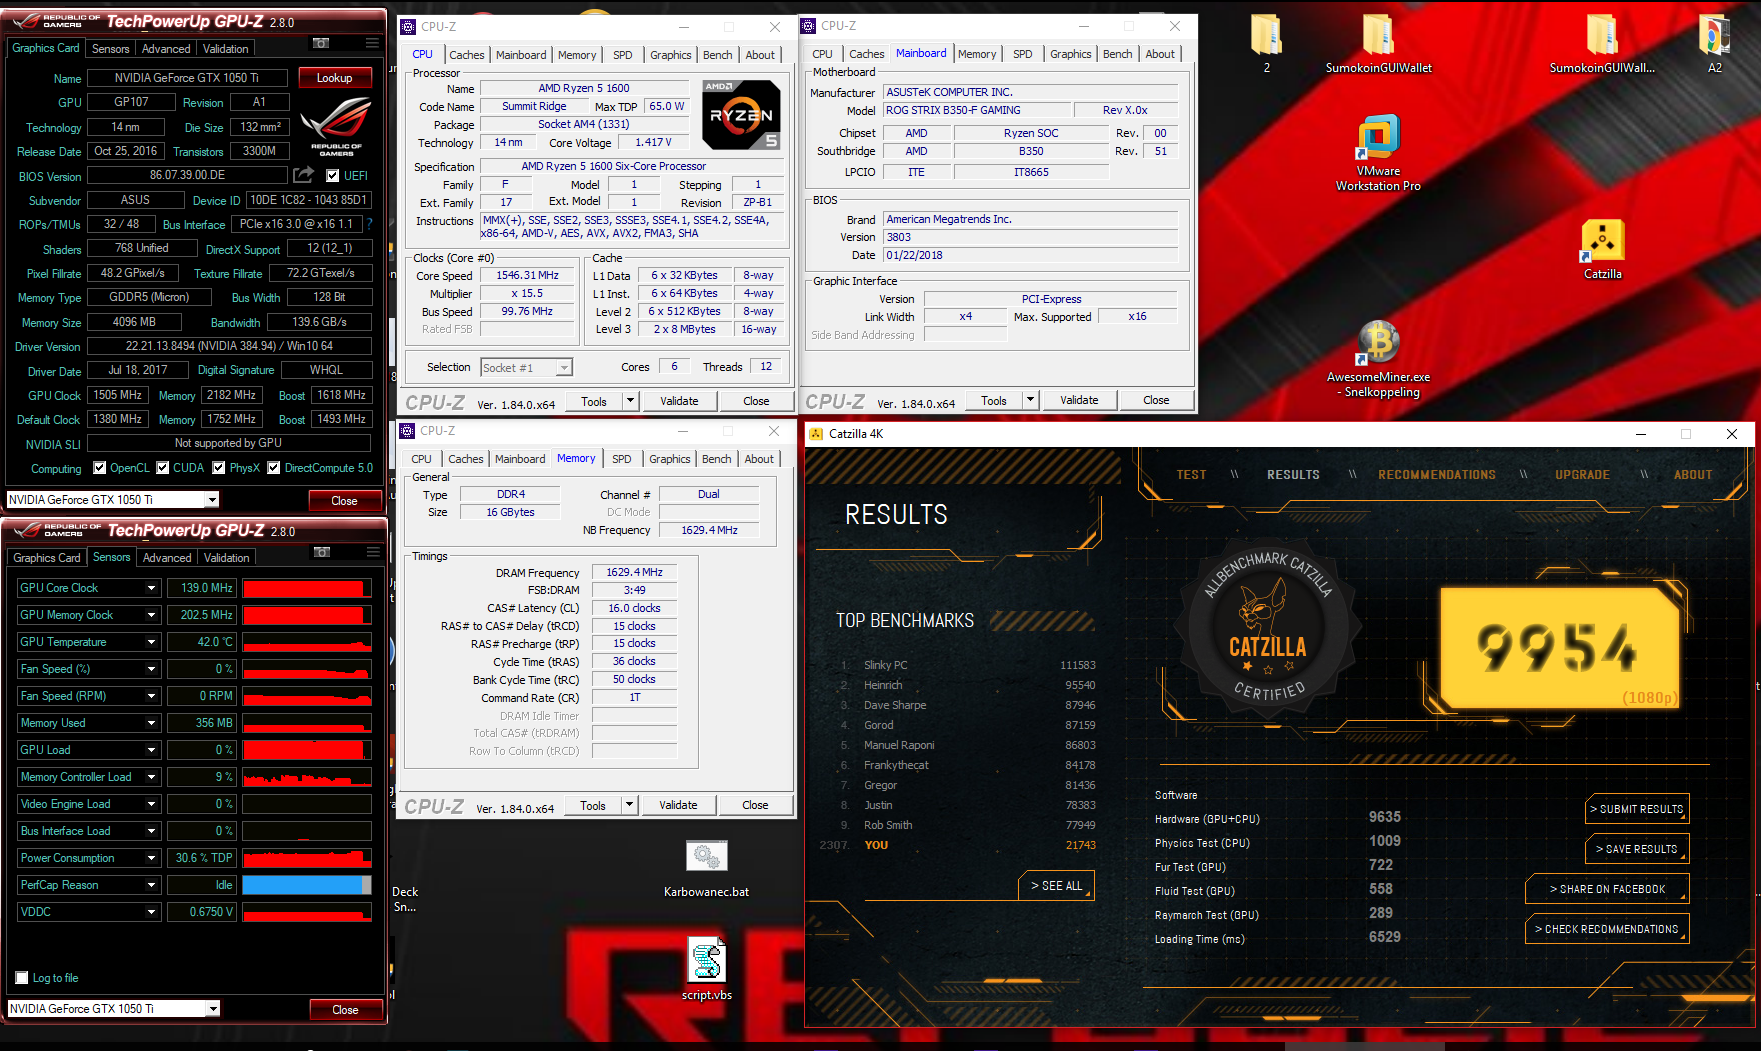Open SPD tab in CPU-Z Mainboard window

pyautogui.click(x=1022, y=54)
